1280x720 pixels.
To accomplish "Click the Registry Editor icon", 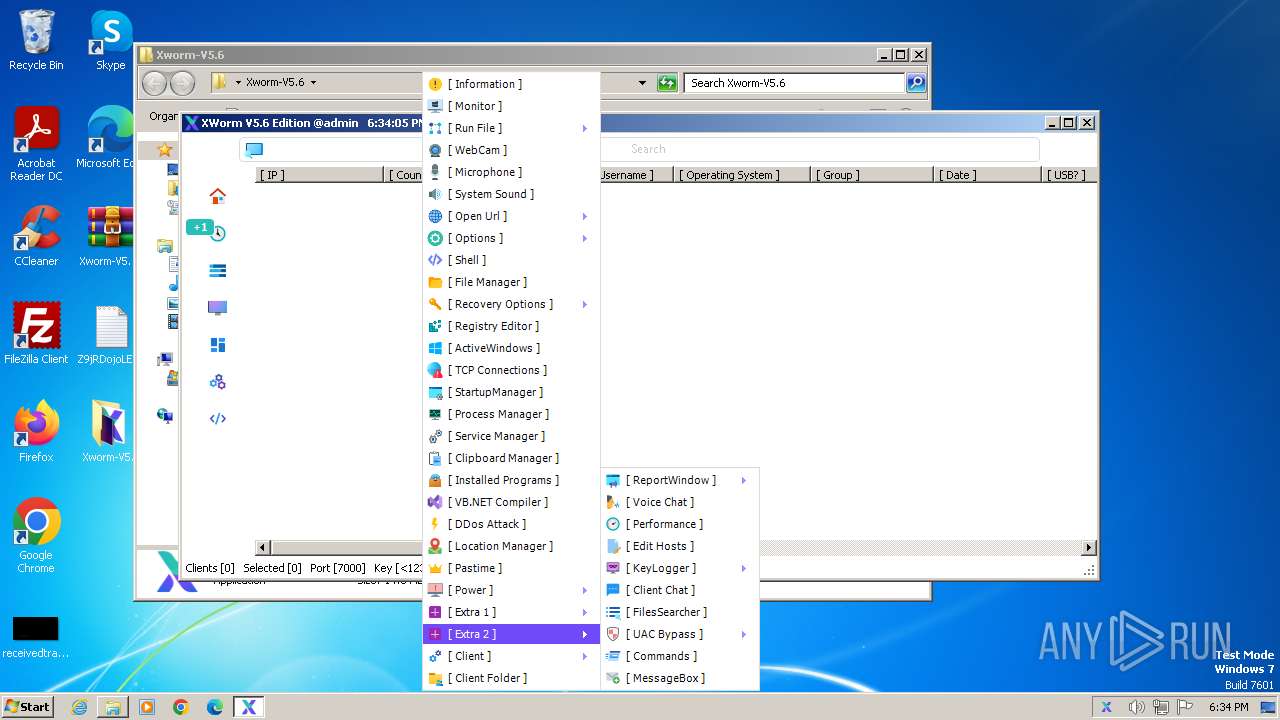I will coord(435,326).
